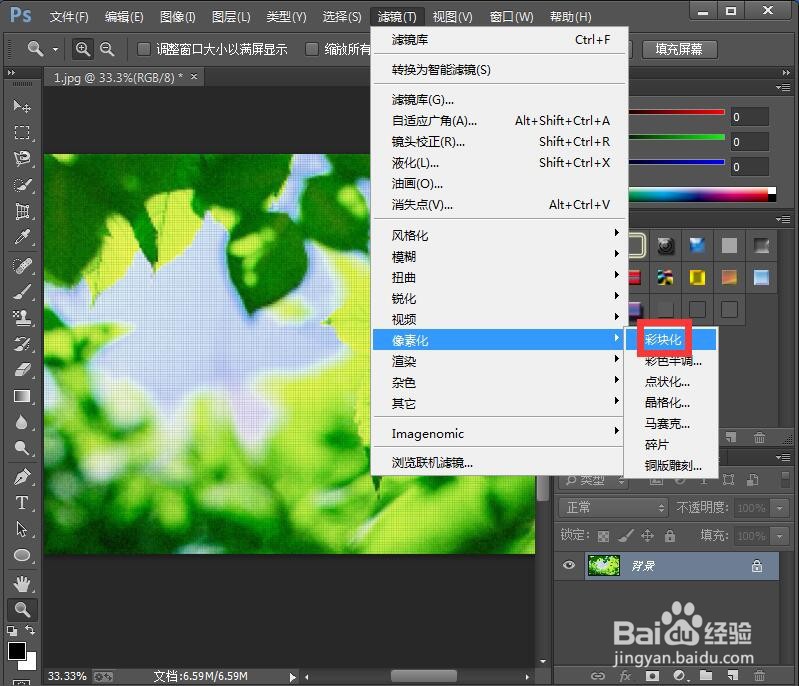This screenshot has height=686, width=799.
Task: Reset default foreground and background colors
Action: pos(12,631)
